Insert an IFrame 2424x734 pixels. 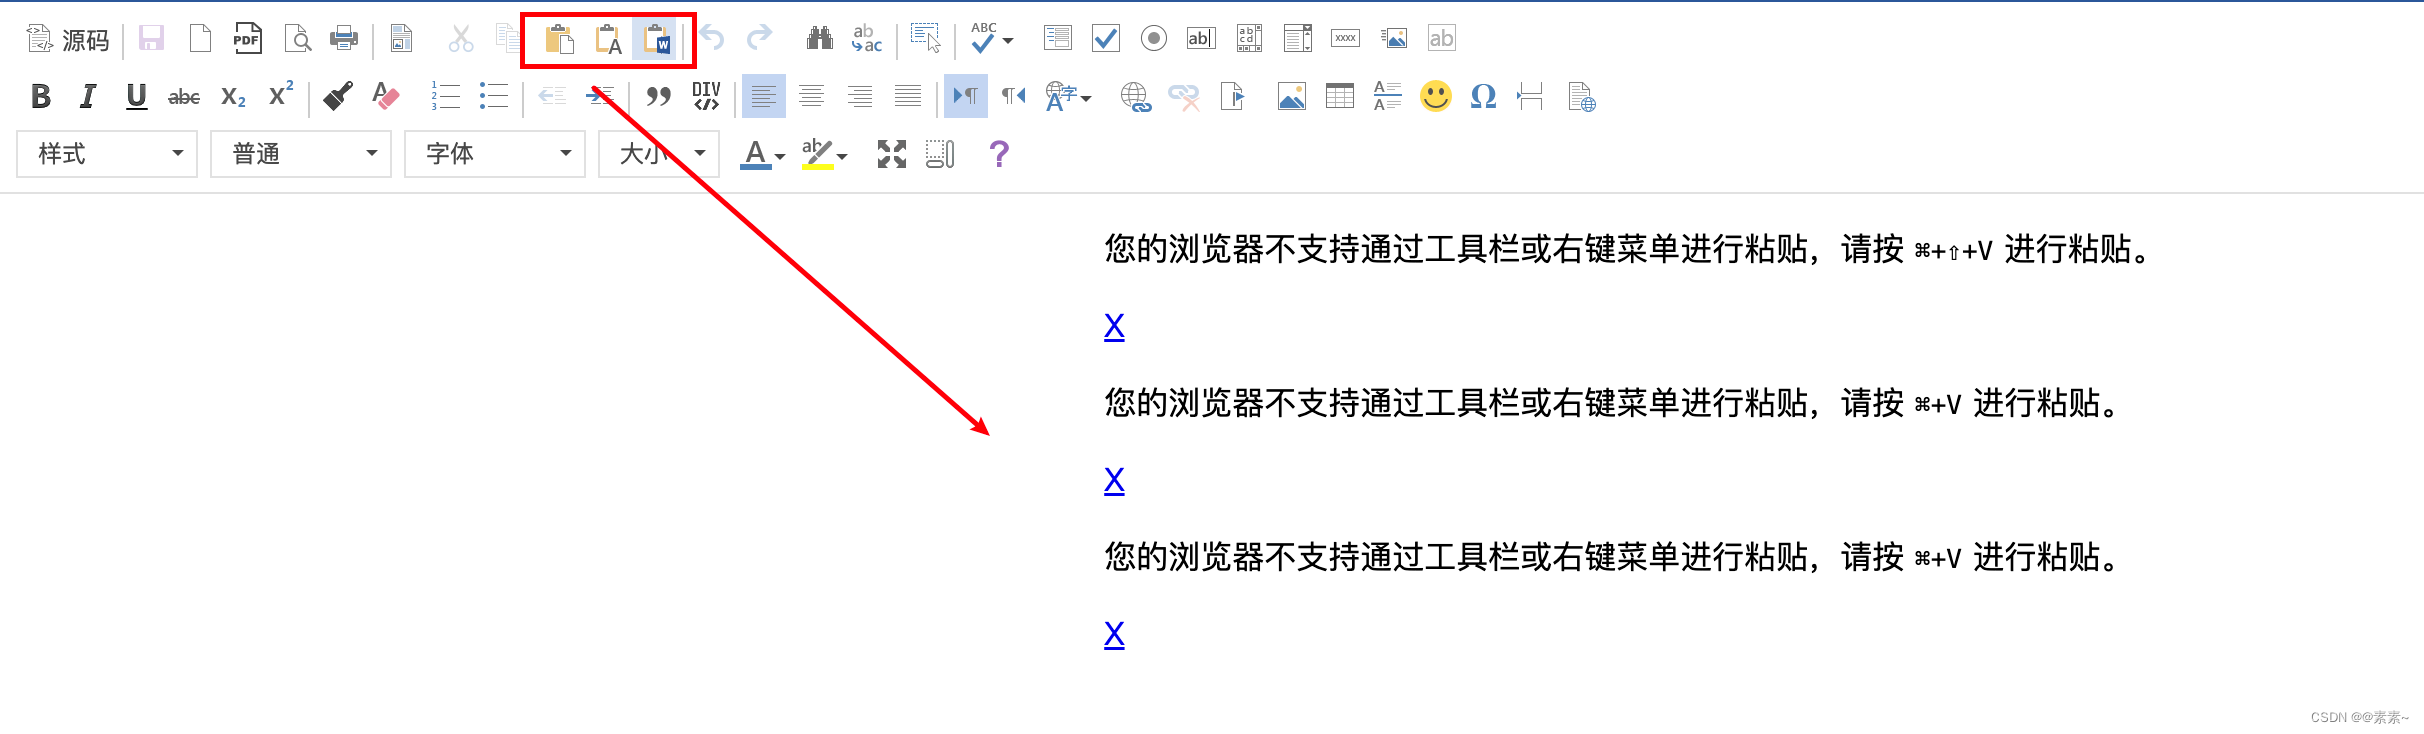click(x=1581, y=96)
